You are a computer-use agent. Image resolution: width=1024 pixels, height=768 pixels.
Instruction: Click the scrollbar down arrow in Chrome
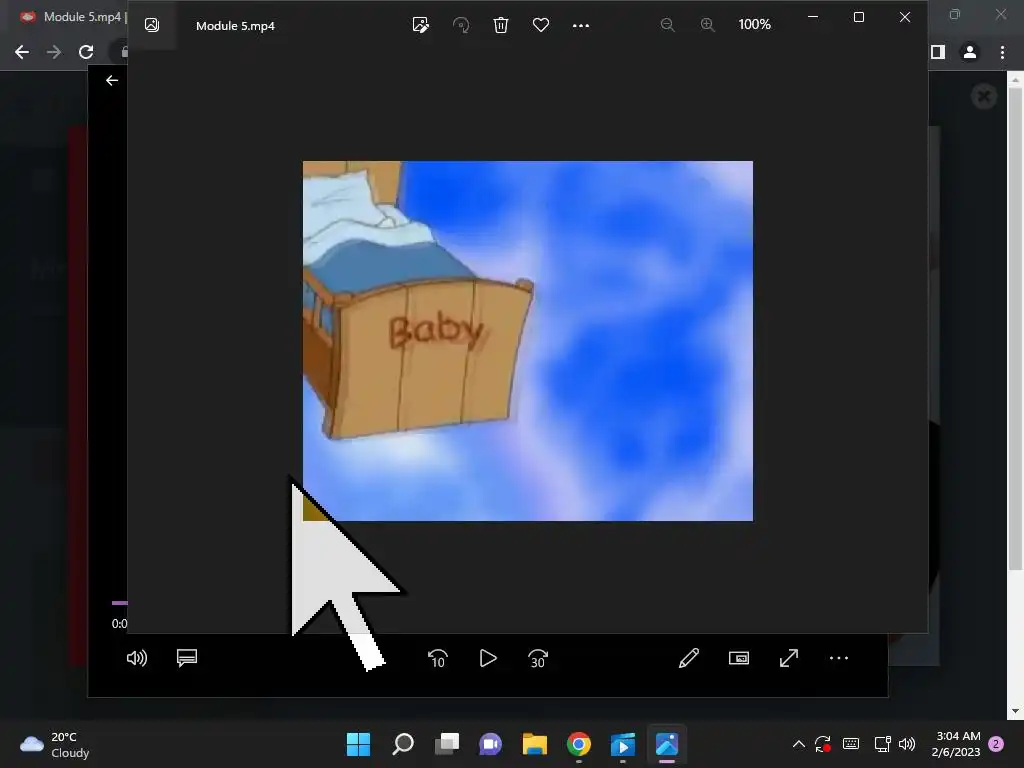click(1015, 711)
